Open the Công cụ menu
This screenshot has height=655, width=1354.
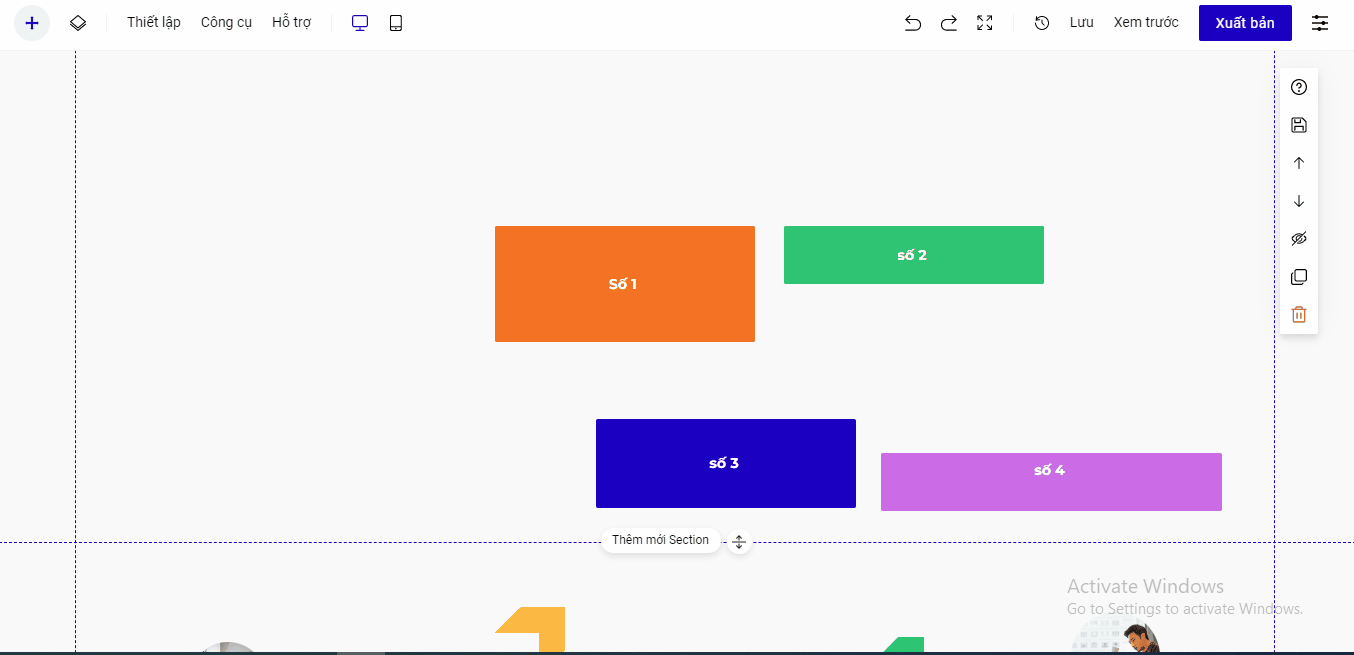point(226,22)
